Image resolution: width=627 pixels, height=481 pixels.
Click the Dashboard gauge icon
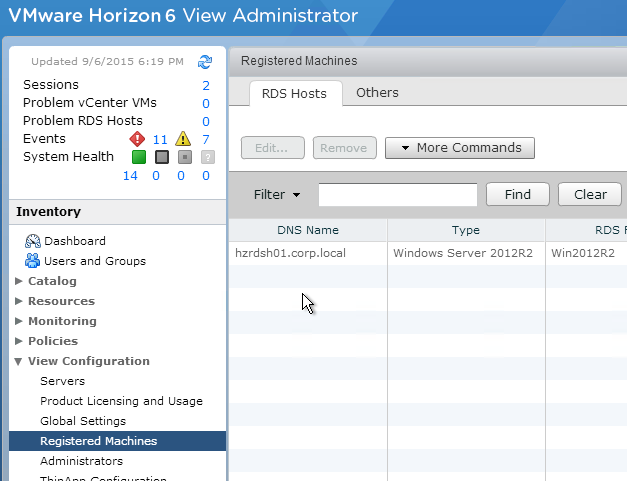click(33, 241)
